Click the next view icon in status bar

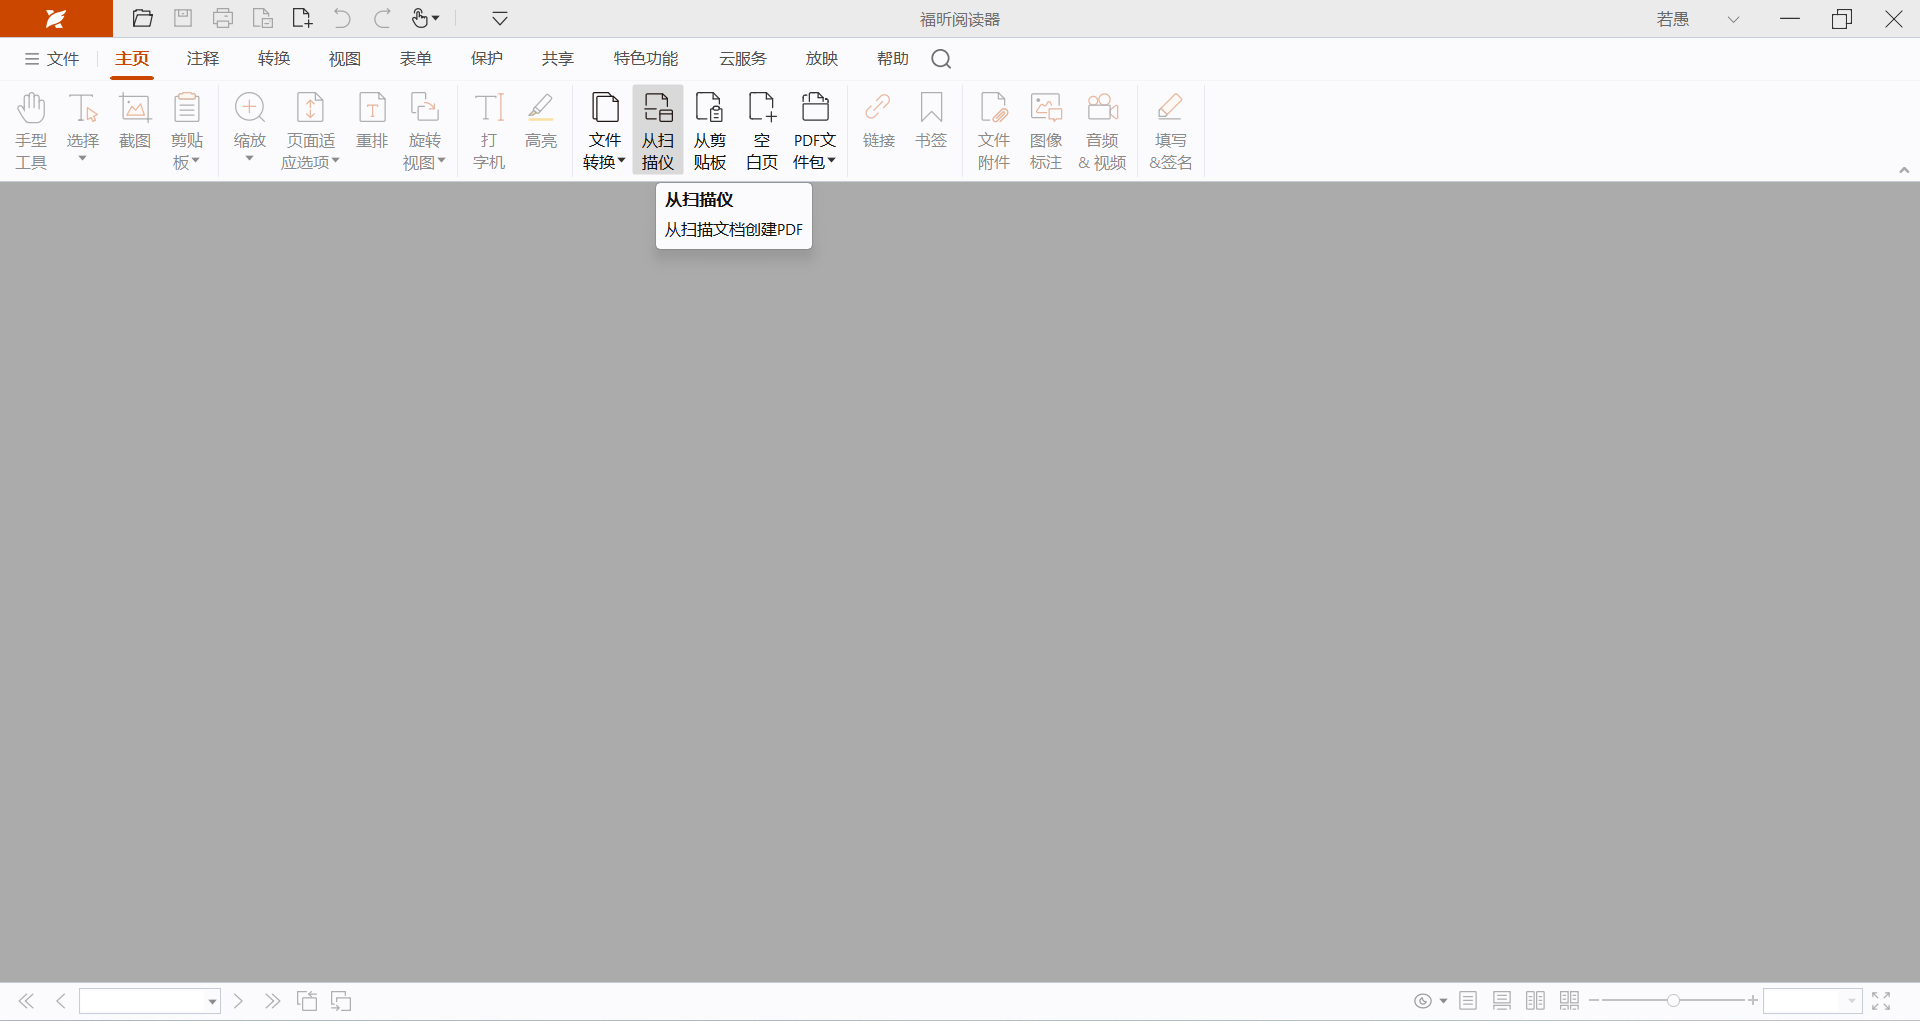[x=341, y=1001]
